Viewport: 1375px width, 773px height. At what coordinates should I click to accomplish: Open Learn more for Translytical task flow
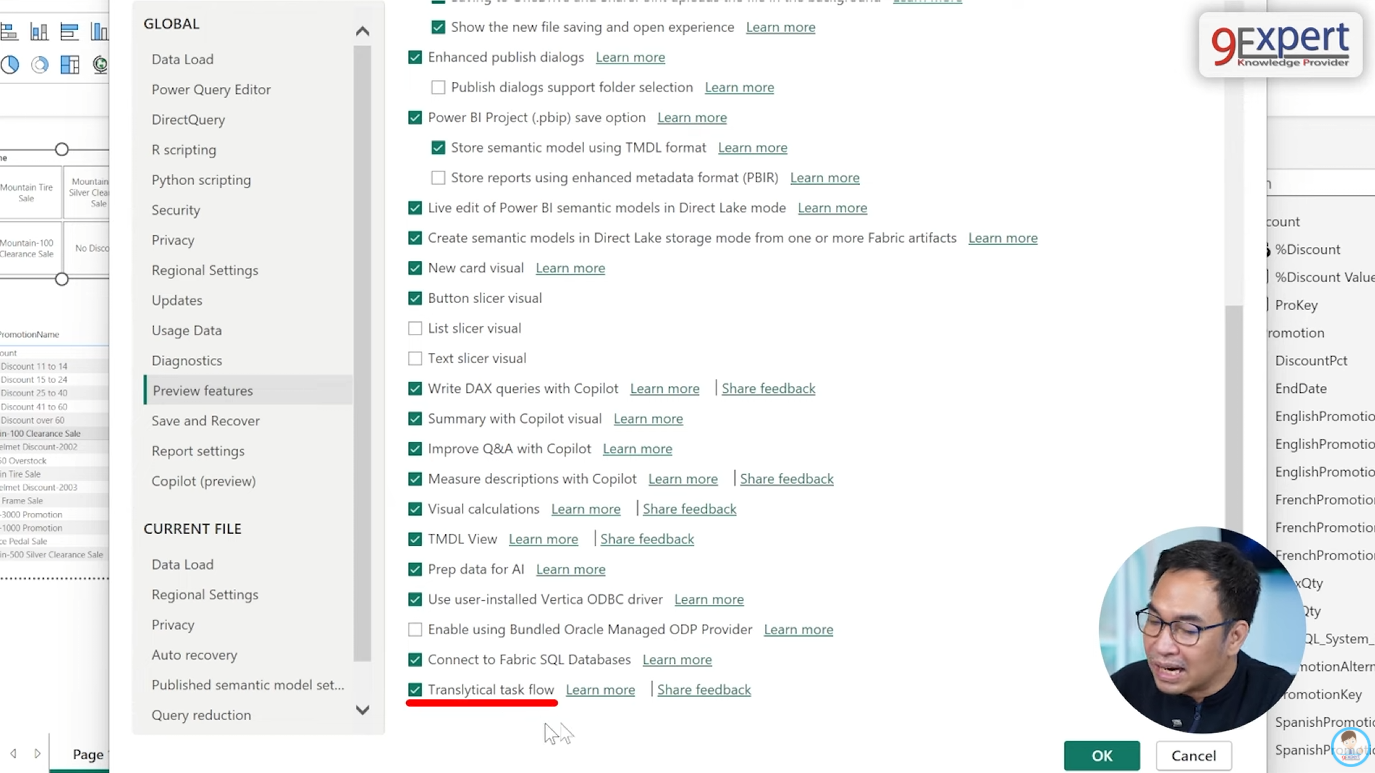click(600, 689)
